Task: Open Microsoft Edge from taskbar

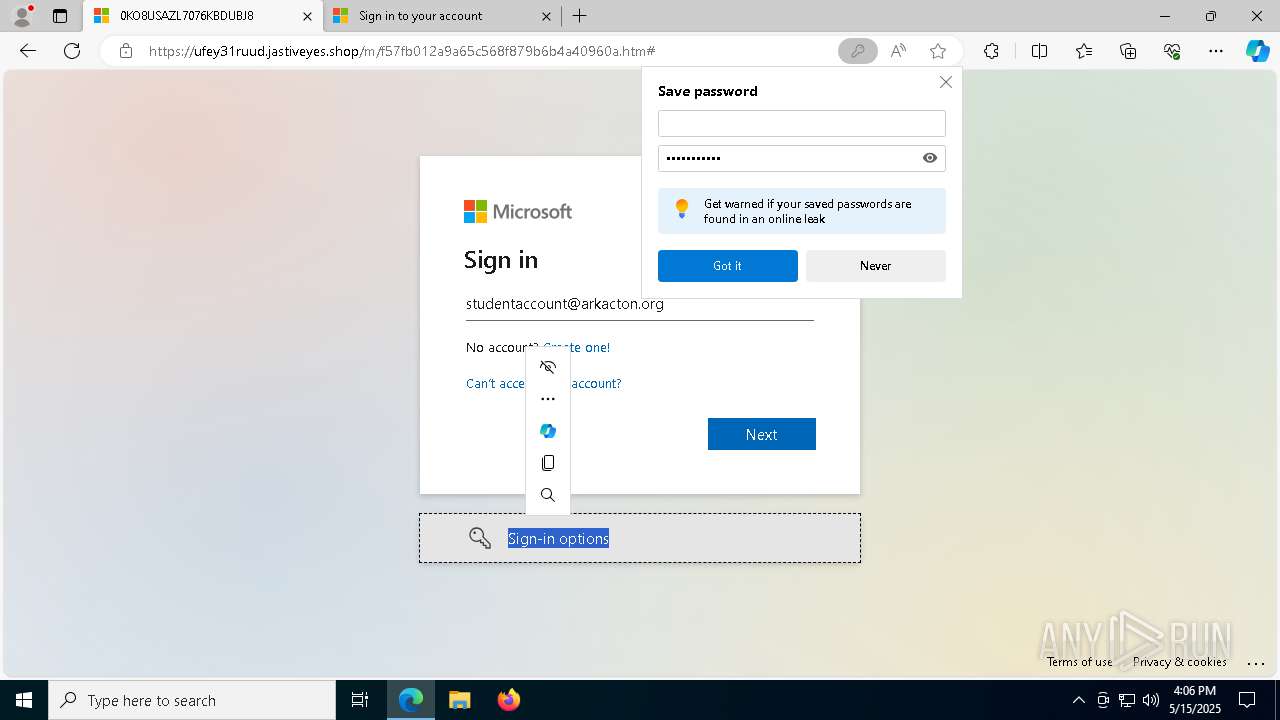Action: point(411,700)
